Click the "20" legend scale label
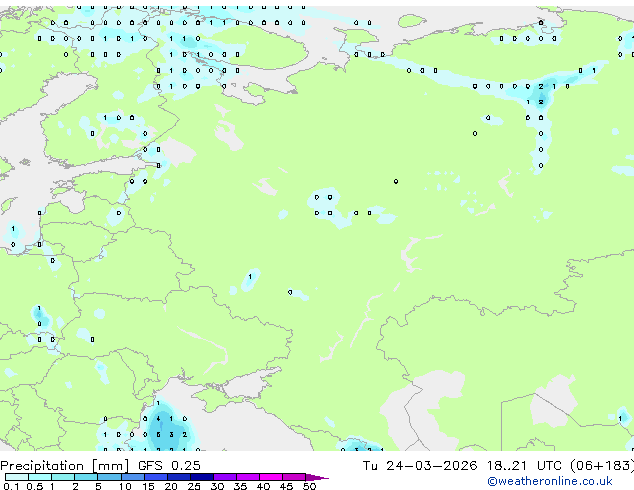The height and width of the screenshot is (490, 634). [171, 486]
